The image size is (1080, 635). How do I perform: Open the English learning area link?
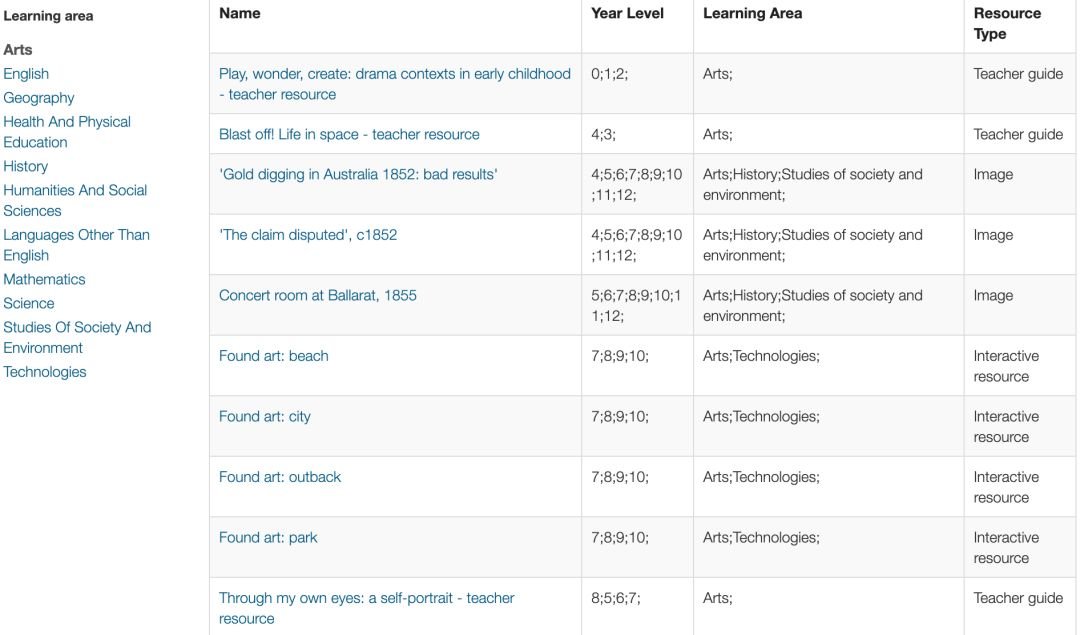tap(26, 74)
